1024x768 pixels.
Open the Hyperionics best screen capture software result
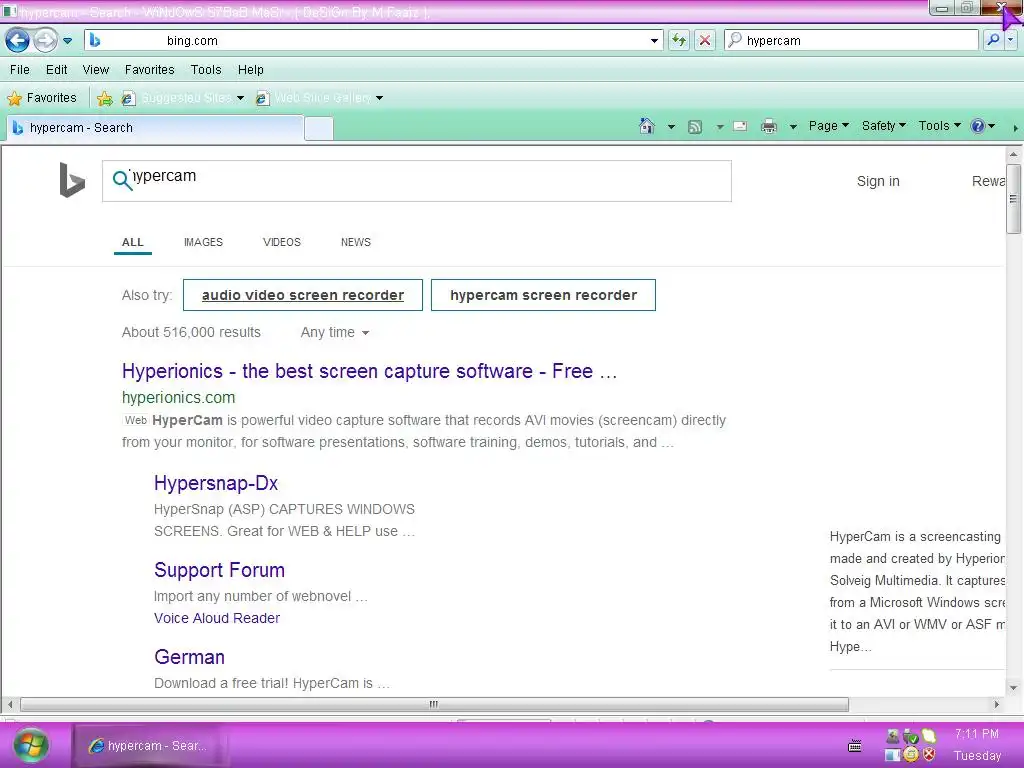[369, 371]
